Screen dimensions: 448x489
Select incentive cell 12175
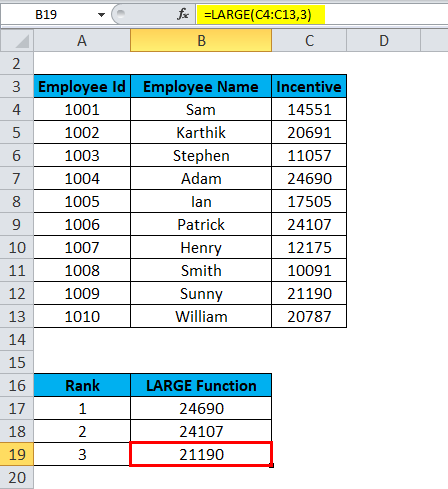(x=309, y=247)
